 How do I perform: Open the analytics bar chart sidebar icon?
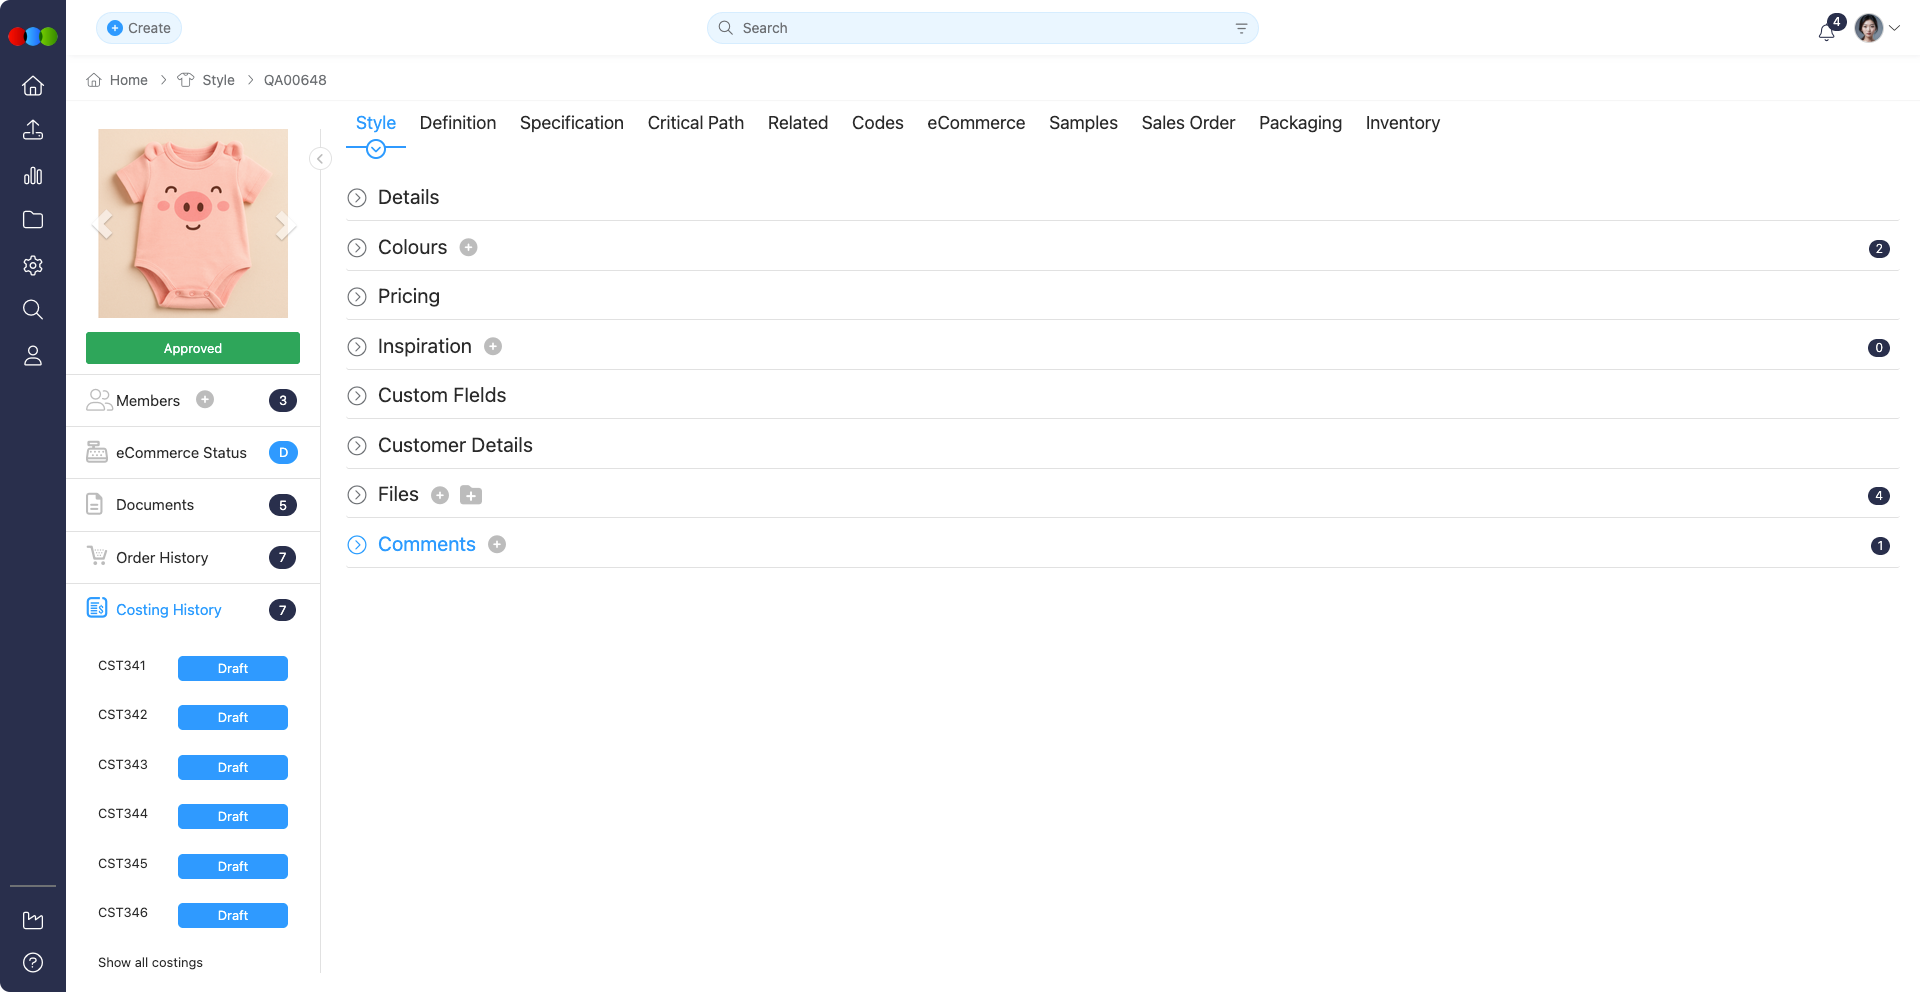point(33,176)
